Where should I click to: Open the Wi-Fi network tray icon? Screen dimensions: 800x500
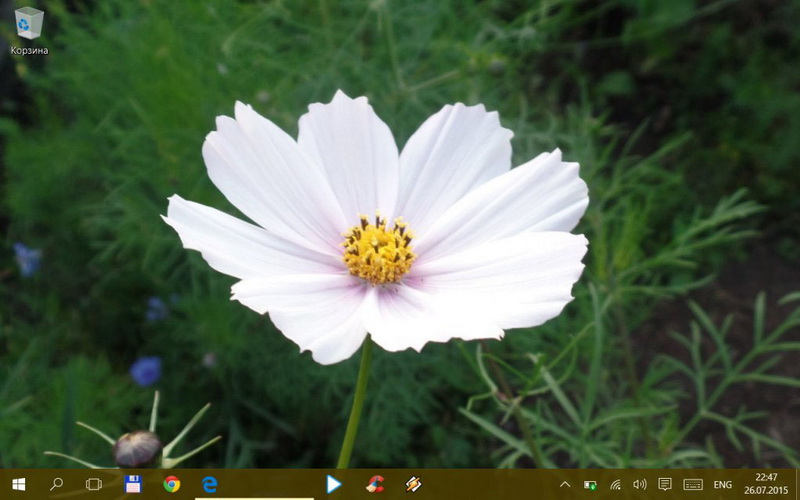pyautogui.click(x=615, y=485)
